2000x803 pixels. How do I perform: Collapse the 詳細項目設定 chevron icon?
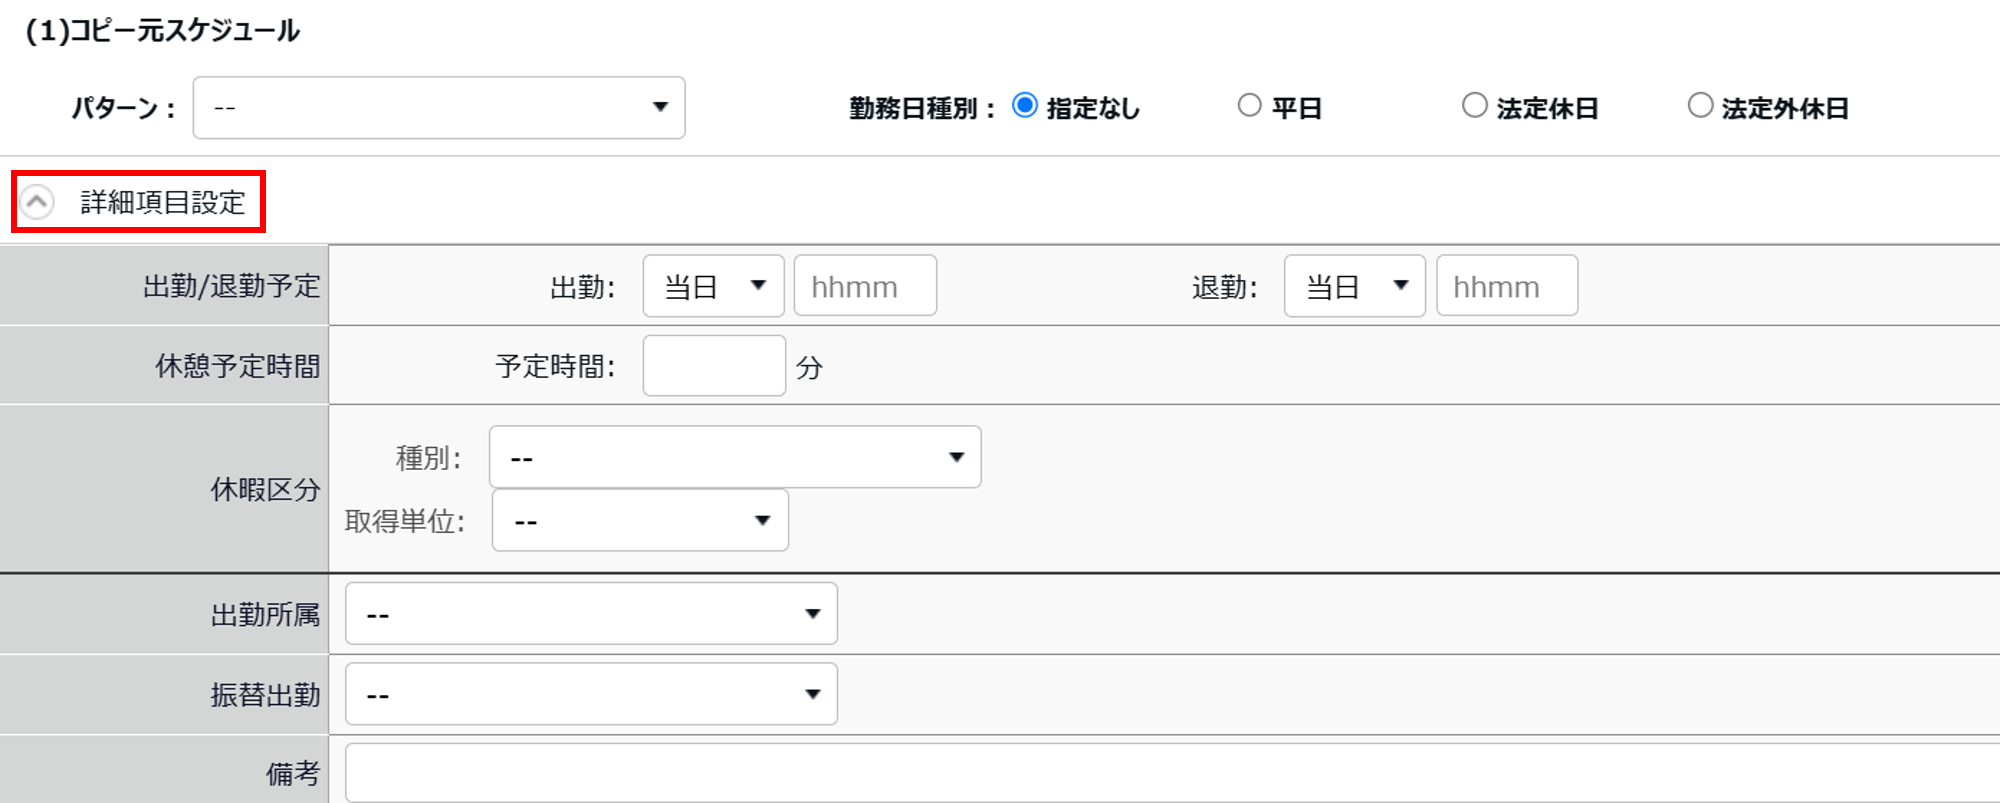tap(37, 202)
